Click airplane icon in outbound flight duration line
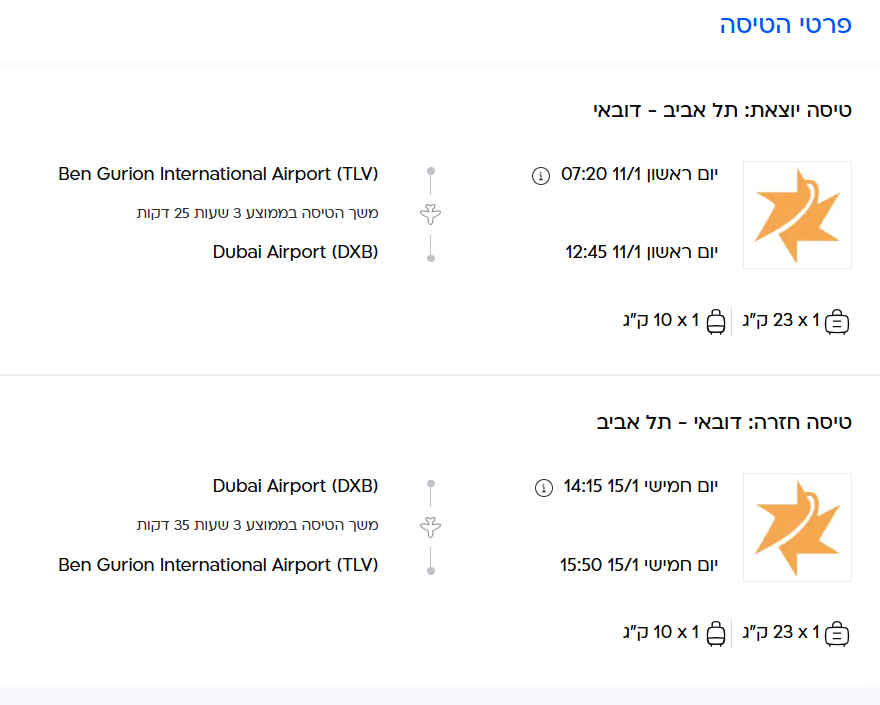Viewport: 880px width, 705px height. (x=431, y=213)
